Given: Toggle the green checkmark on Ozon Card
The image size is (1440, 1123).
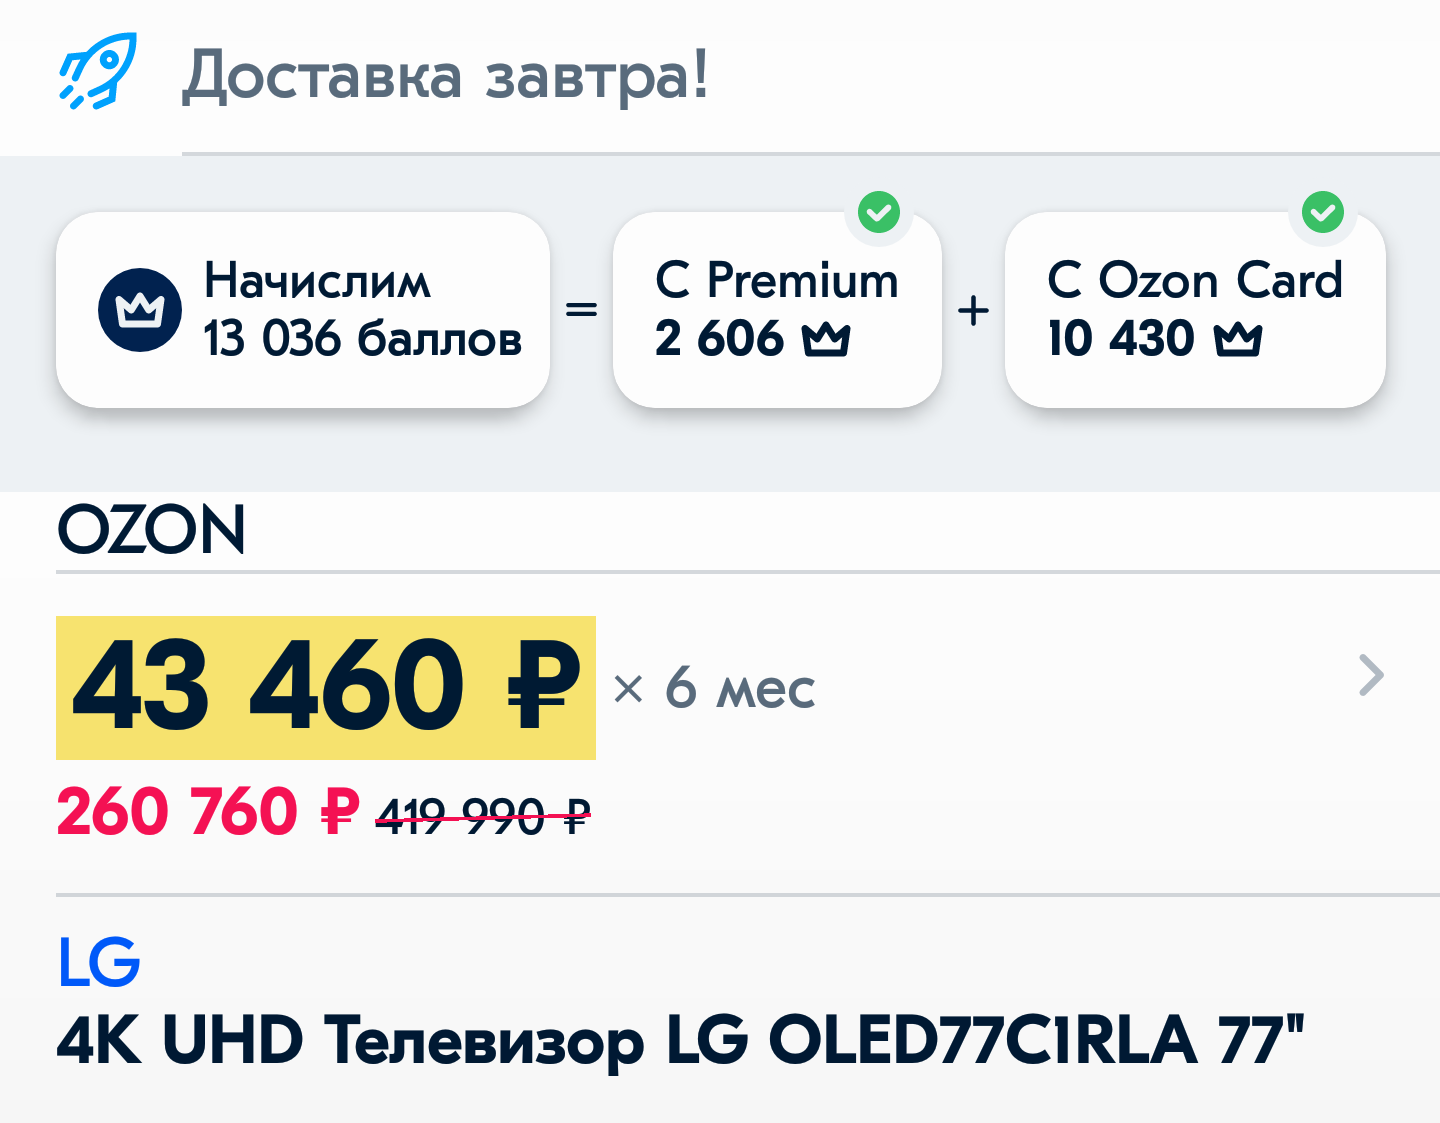Looking at the screenshot, I should 1323,212.
